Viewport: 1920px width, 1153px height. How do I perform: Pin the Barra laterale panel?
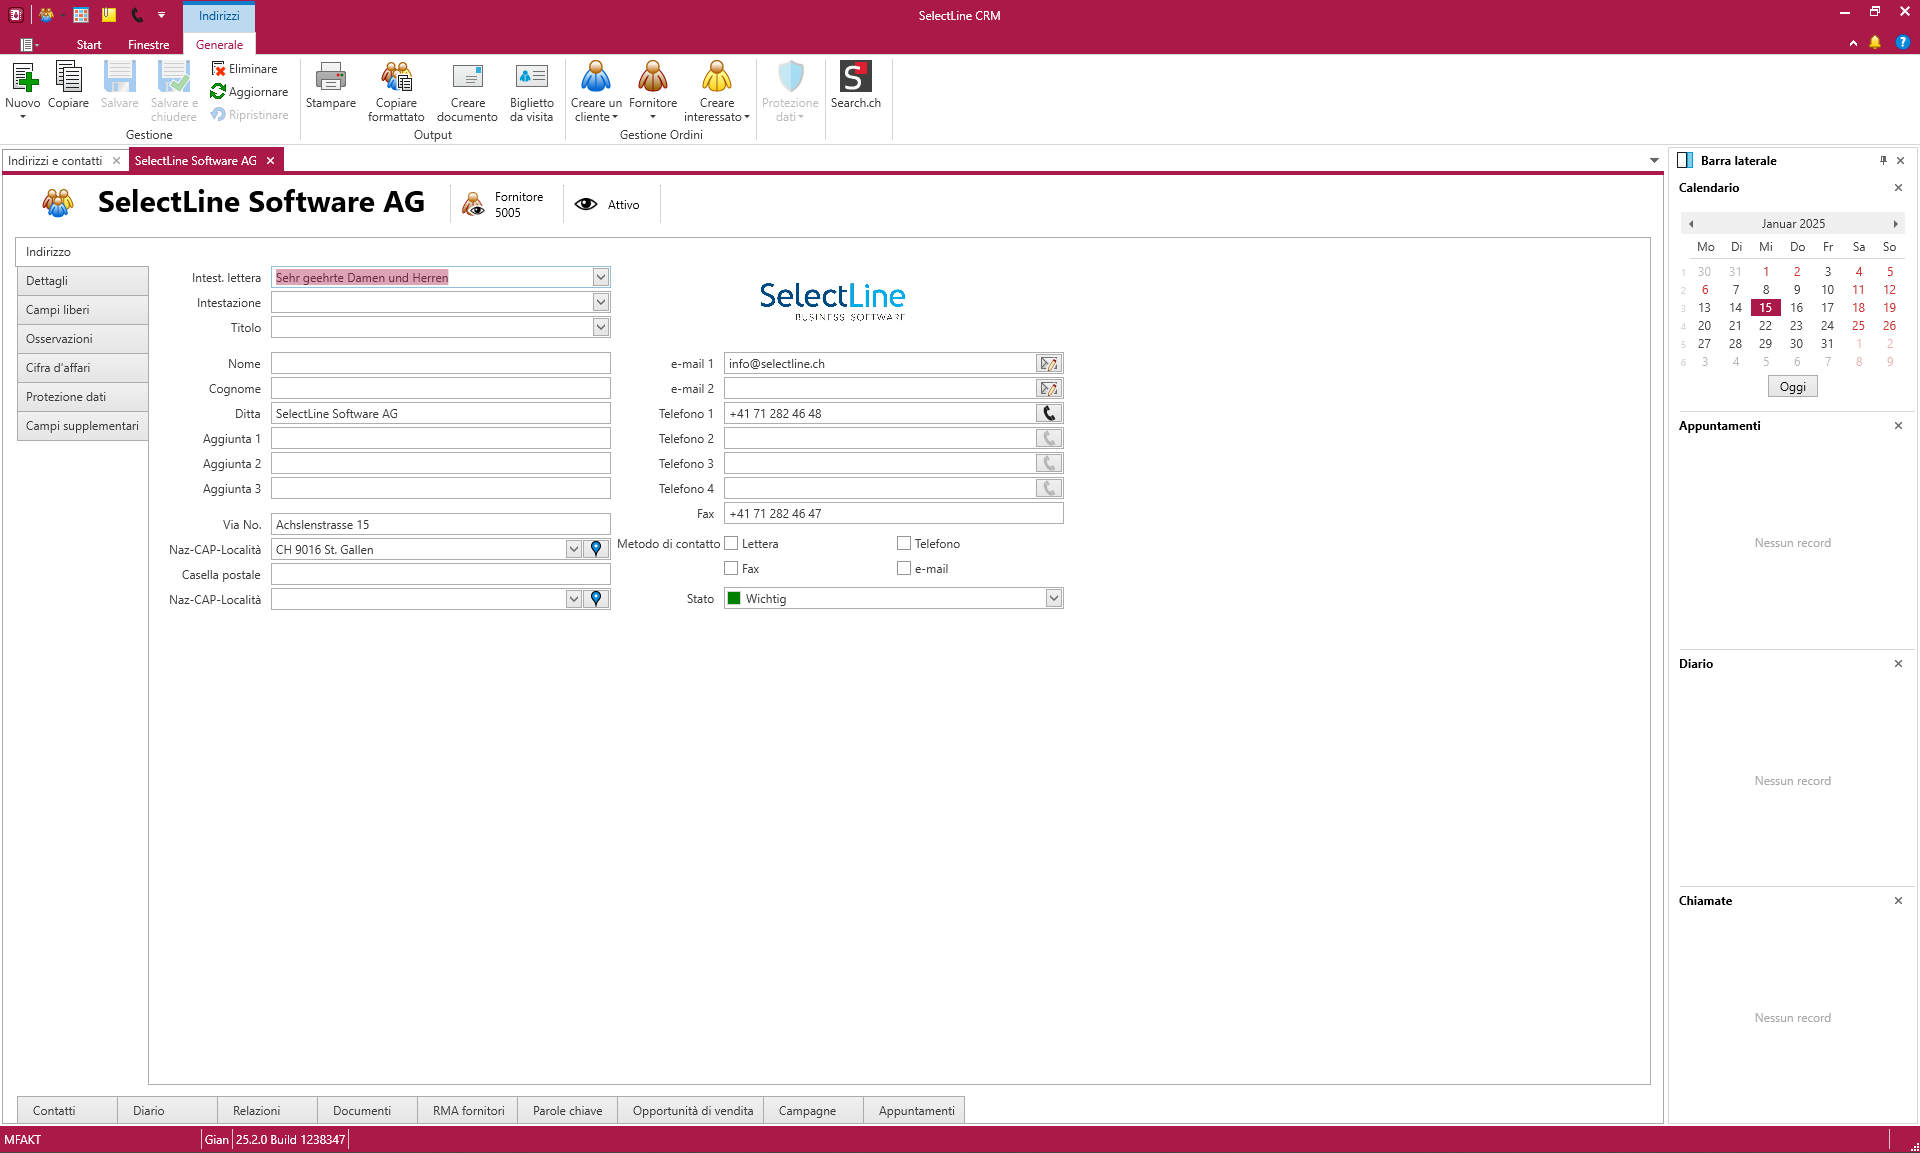click(1883, 160)
